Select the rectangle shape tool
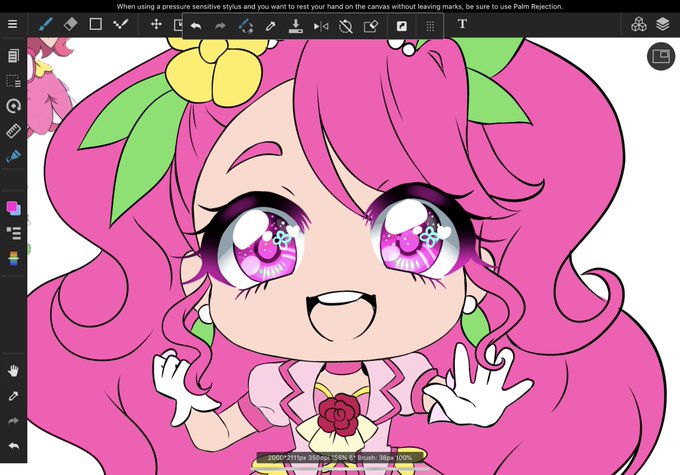The image size is (680, 475). 95,24
